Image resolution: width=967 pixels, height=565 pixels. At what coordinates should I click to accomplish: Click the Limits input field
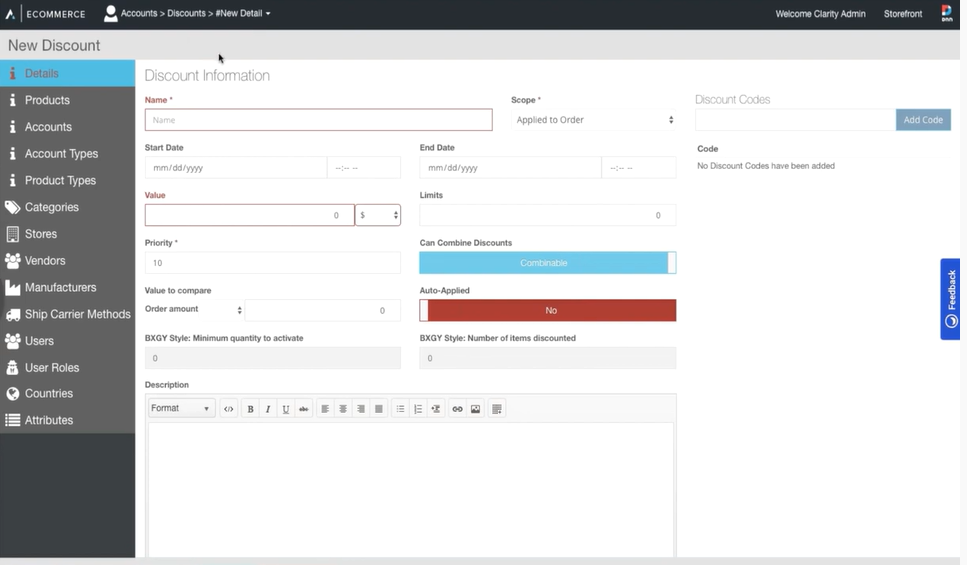[548, 215]
